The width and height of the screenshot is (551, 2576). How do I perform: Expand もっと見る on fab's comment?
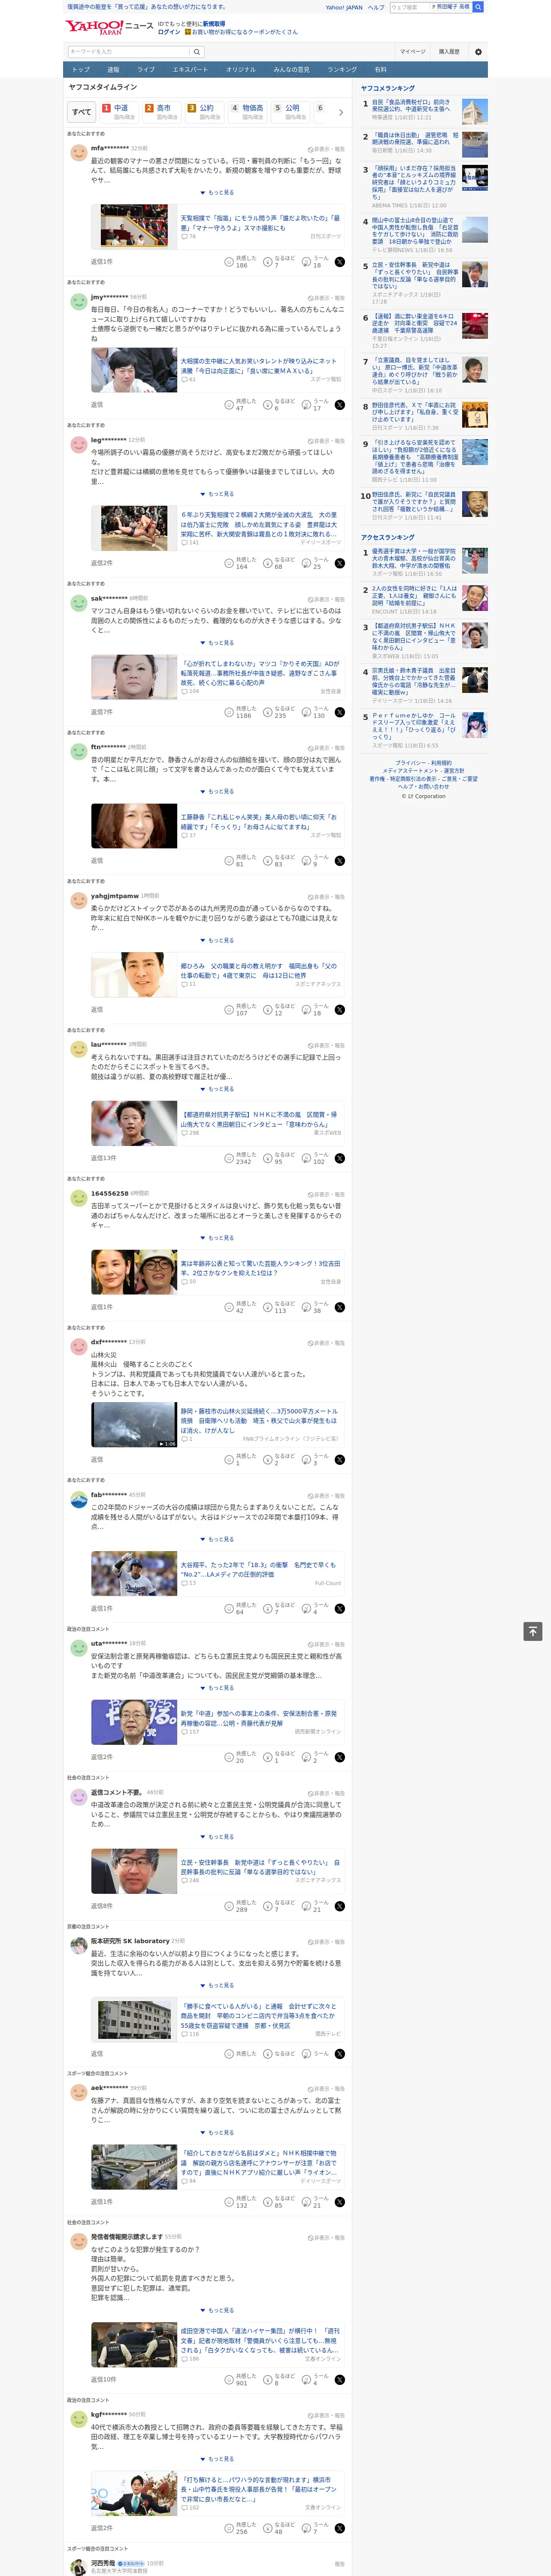click(x=217, y=1539)
